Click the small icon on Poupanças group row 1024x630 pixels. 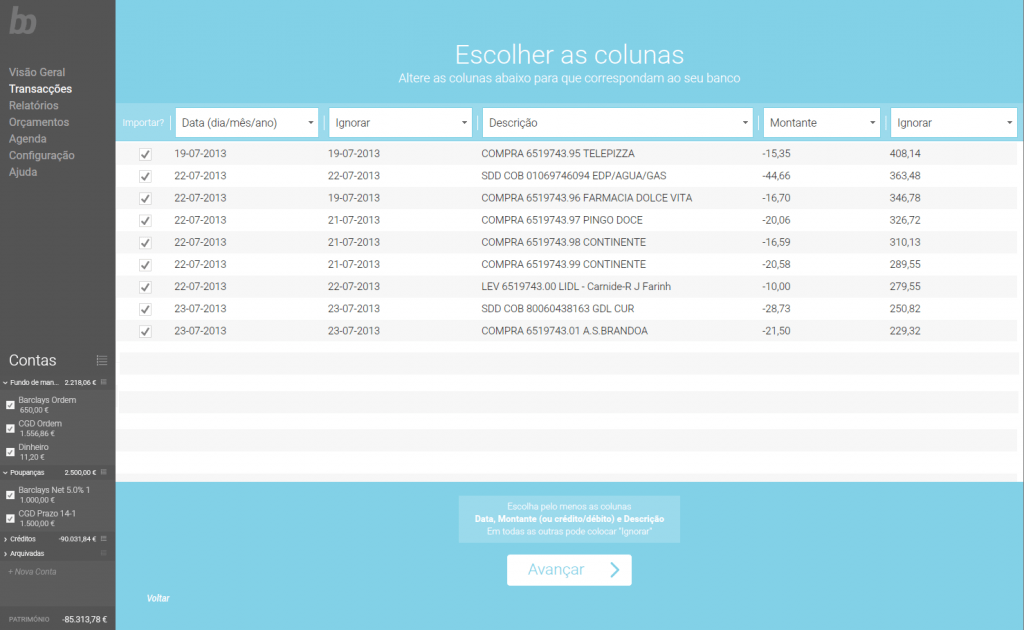104,472
